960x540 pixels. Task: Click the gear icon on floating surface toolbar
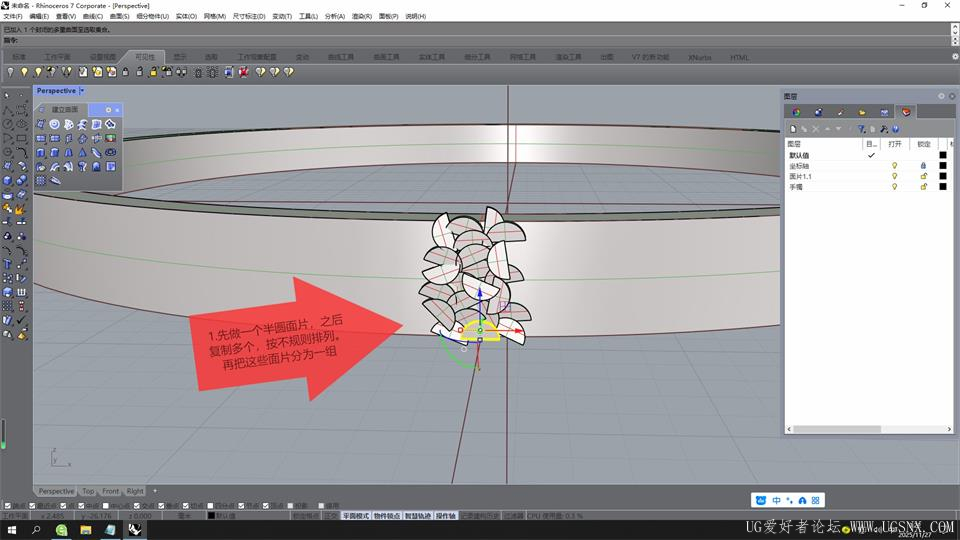pyautogui.click(x=108, y=109)
